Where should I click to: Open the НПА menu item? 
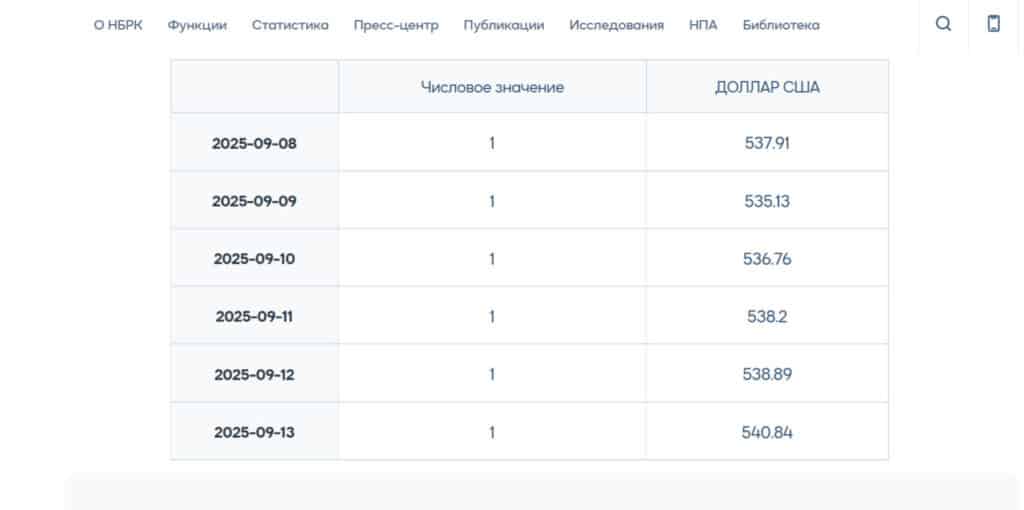click(703, 25)
